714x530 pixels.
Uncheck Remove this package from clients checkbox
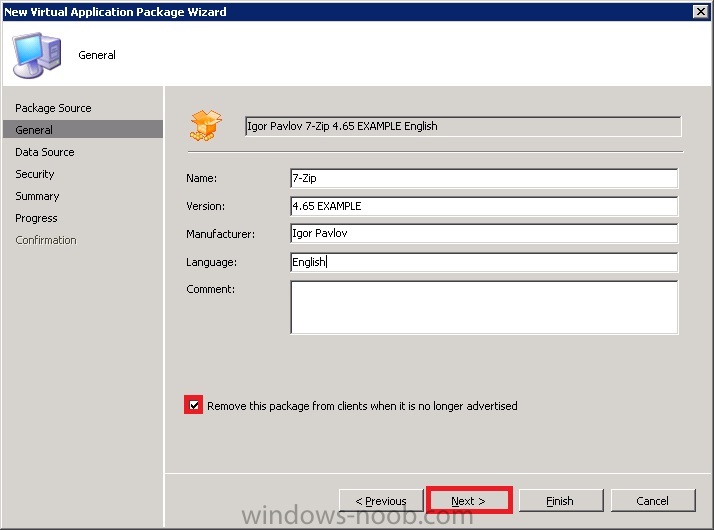tap(194, 405)
